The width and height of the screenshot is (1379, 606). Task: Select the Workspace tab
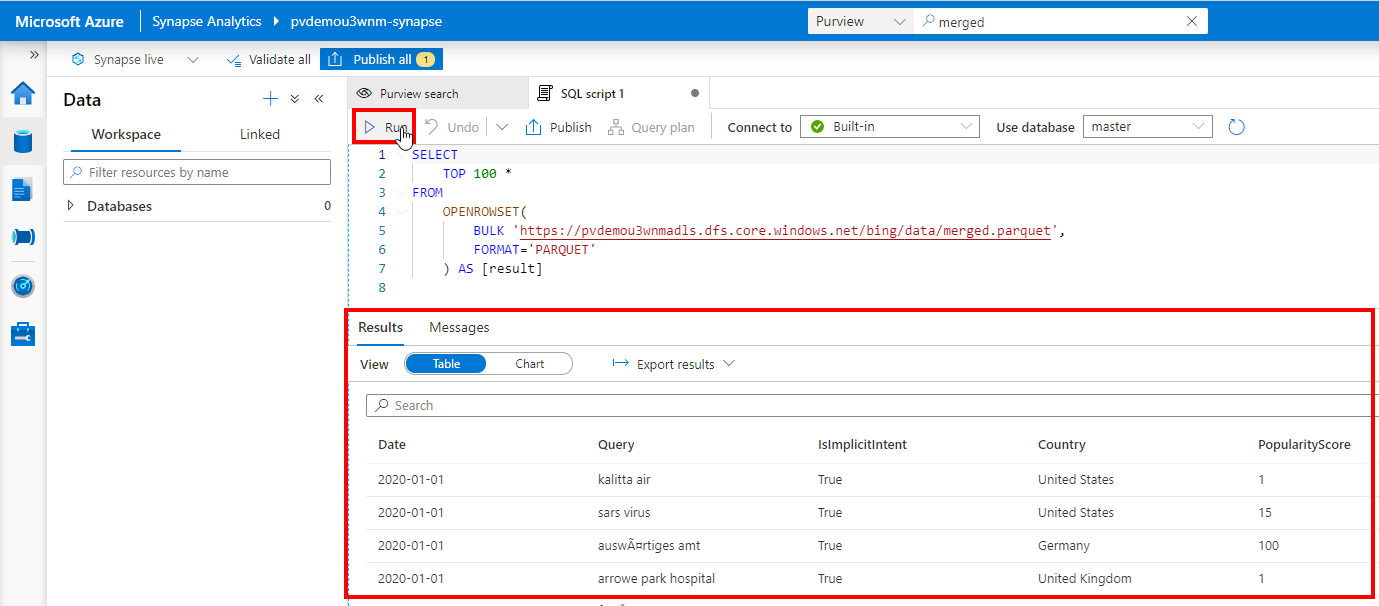126,134
